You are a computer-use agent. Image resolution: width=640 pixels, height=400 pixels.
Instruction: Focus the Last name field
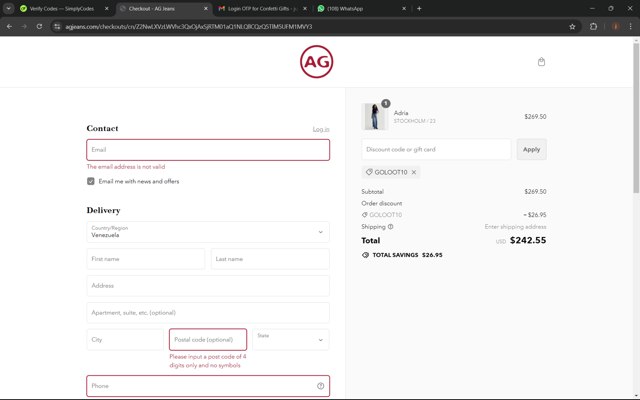pos(270,259)
